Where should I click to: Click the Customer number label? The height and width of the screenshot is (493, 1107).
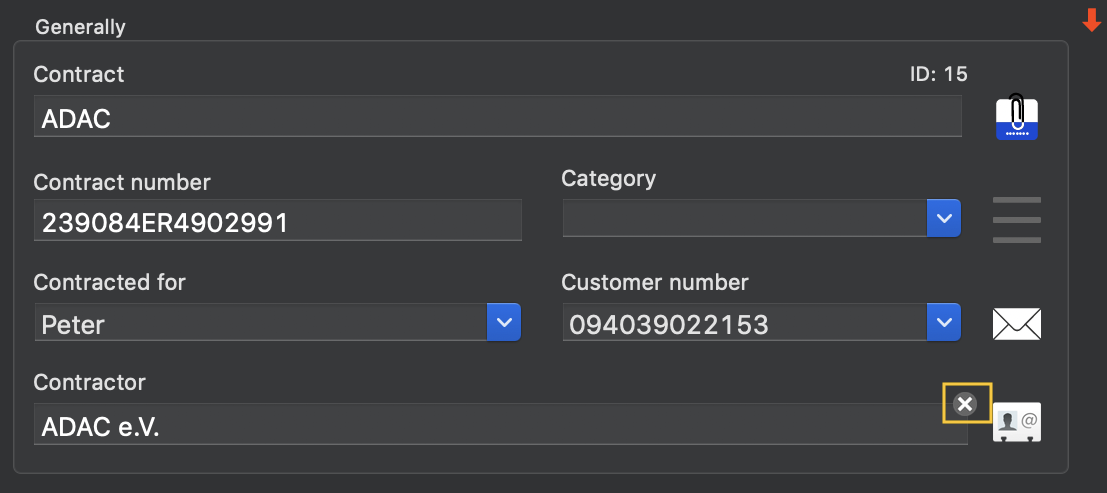pos(654,283)
